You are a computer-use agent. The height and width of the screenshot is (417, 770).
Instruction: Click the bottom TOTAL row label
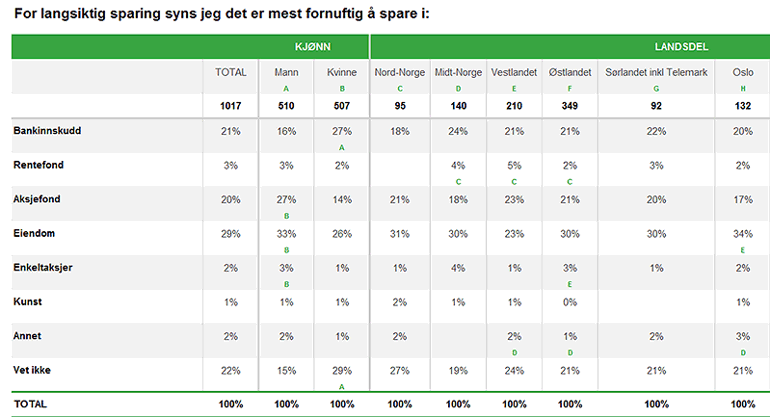(29, 404)
